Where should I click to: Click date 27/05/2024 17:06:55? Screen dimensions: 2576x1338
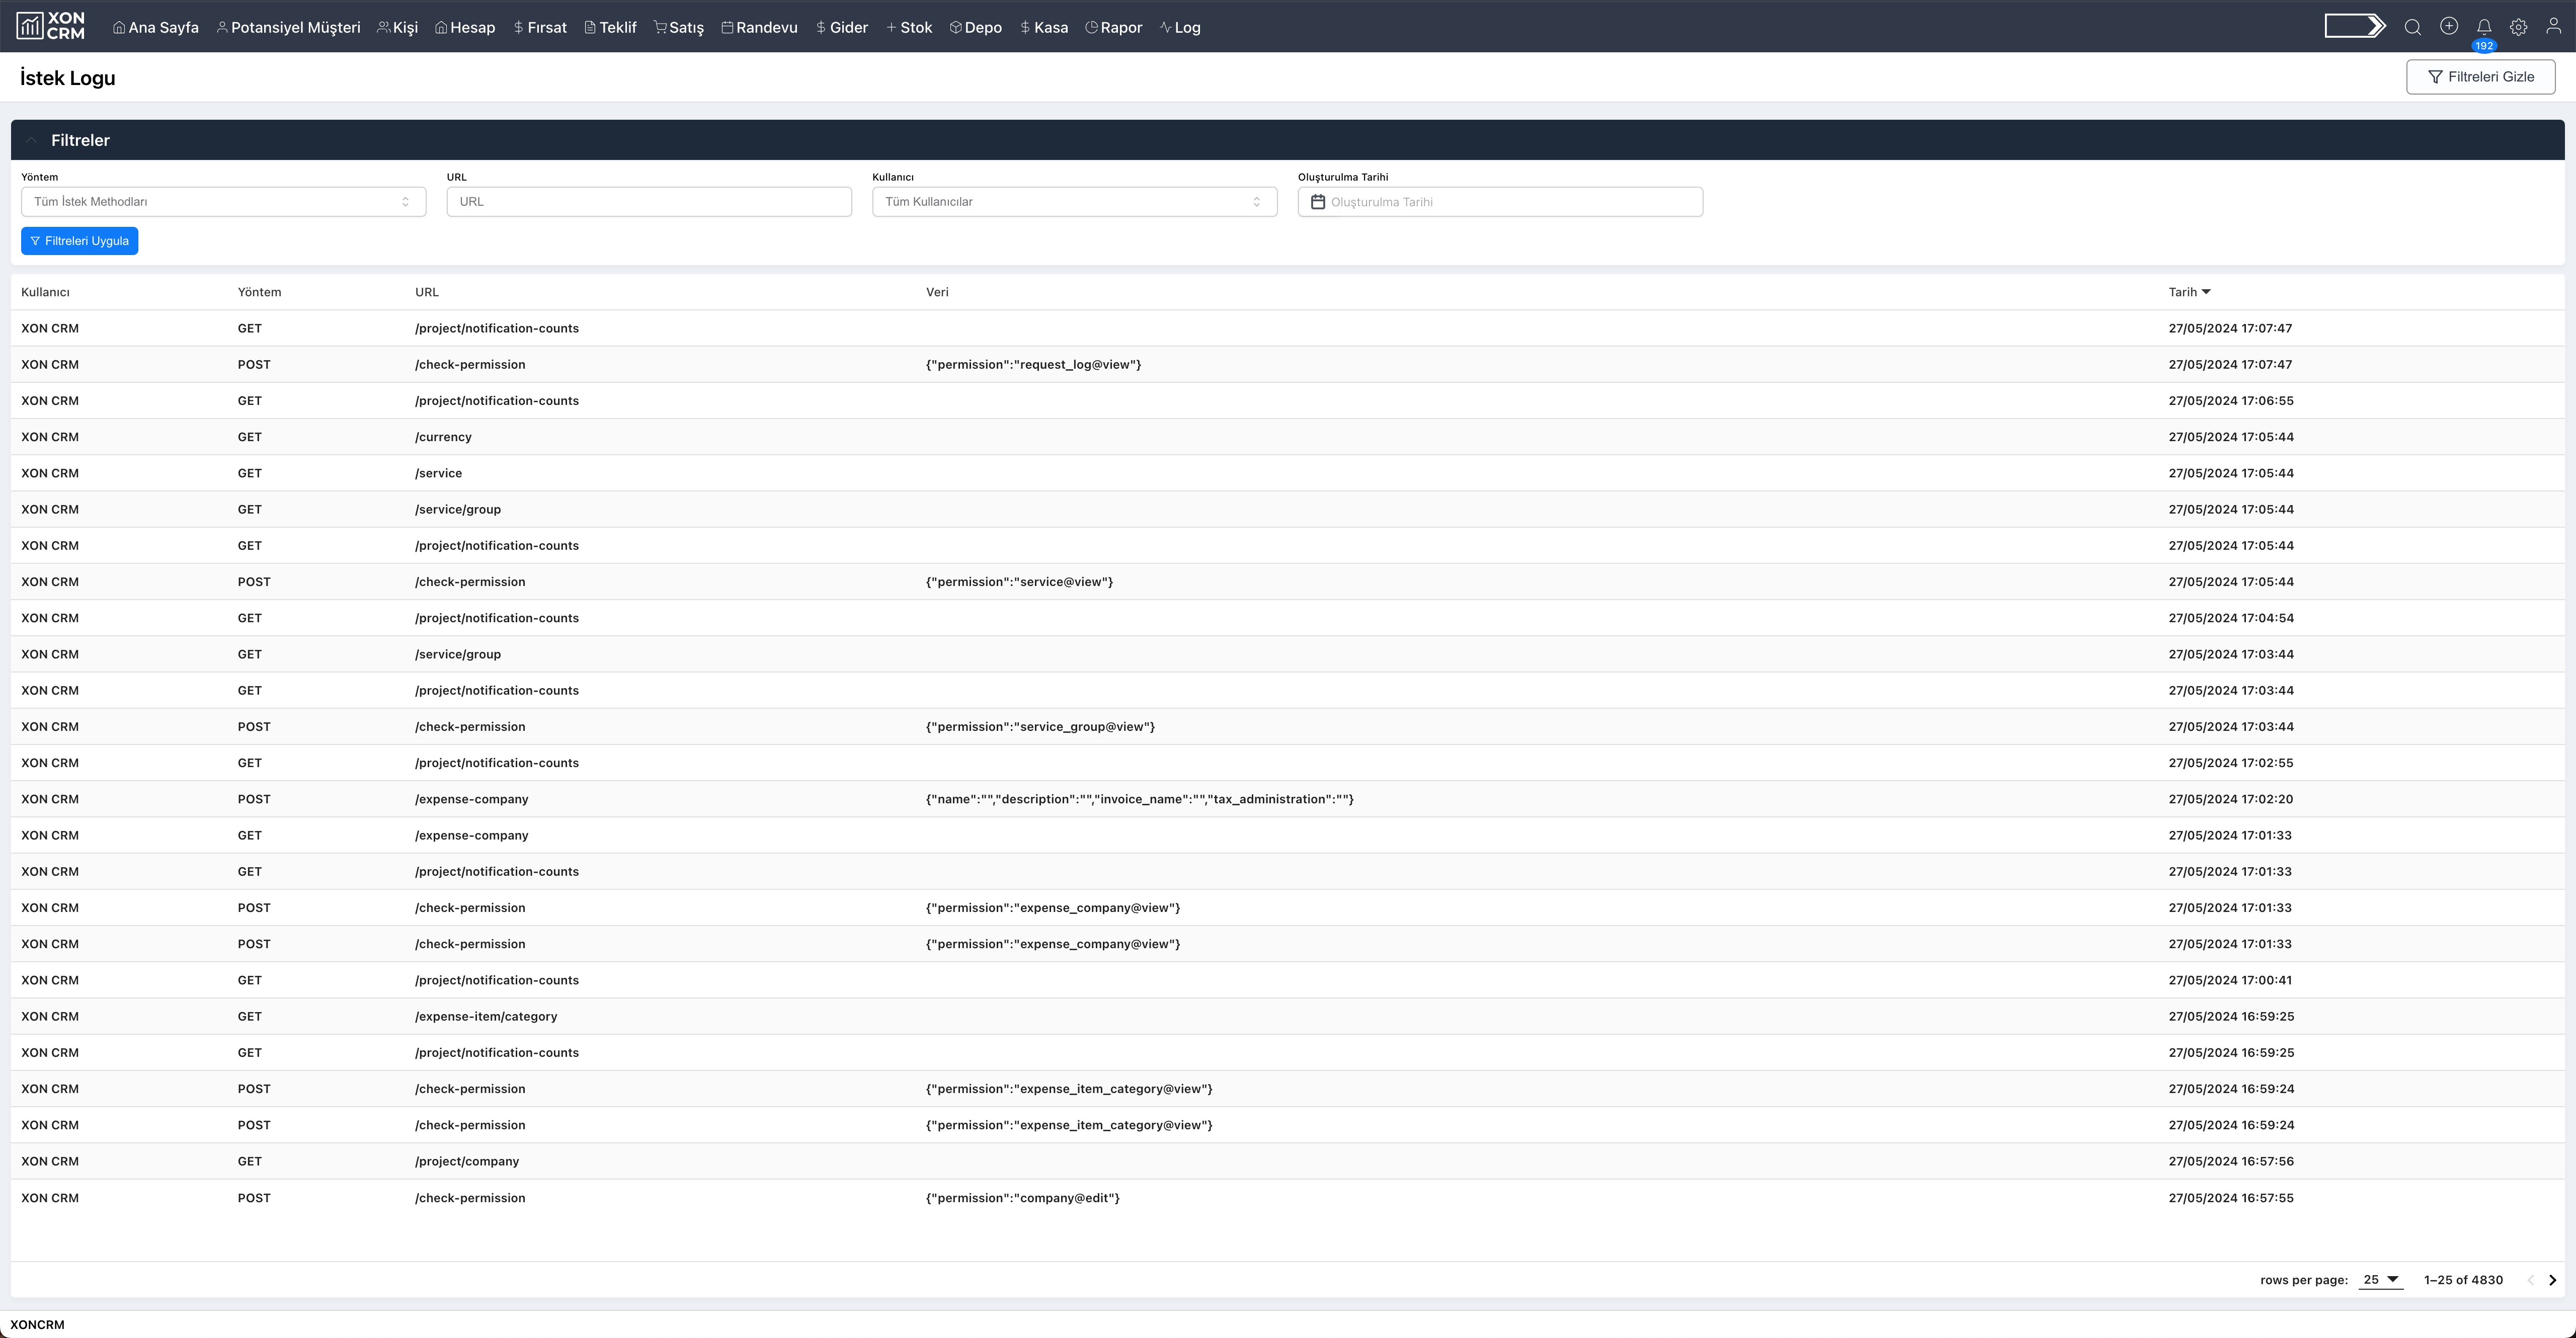tap(2230, 401)
